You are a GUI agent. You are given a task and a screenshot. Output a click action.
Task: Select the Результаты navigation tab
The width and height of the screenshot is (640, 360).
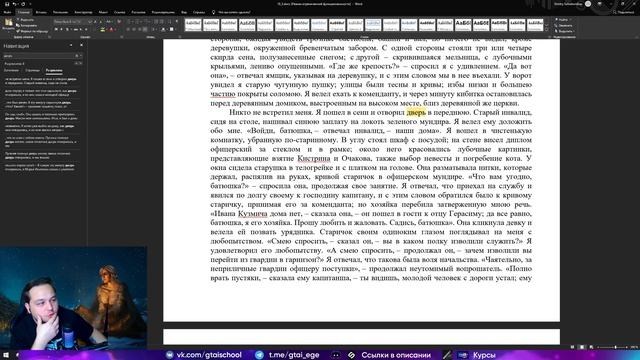(54, 70)
